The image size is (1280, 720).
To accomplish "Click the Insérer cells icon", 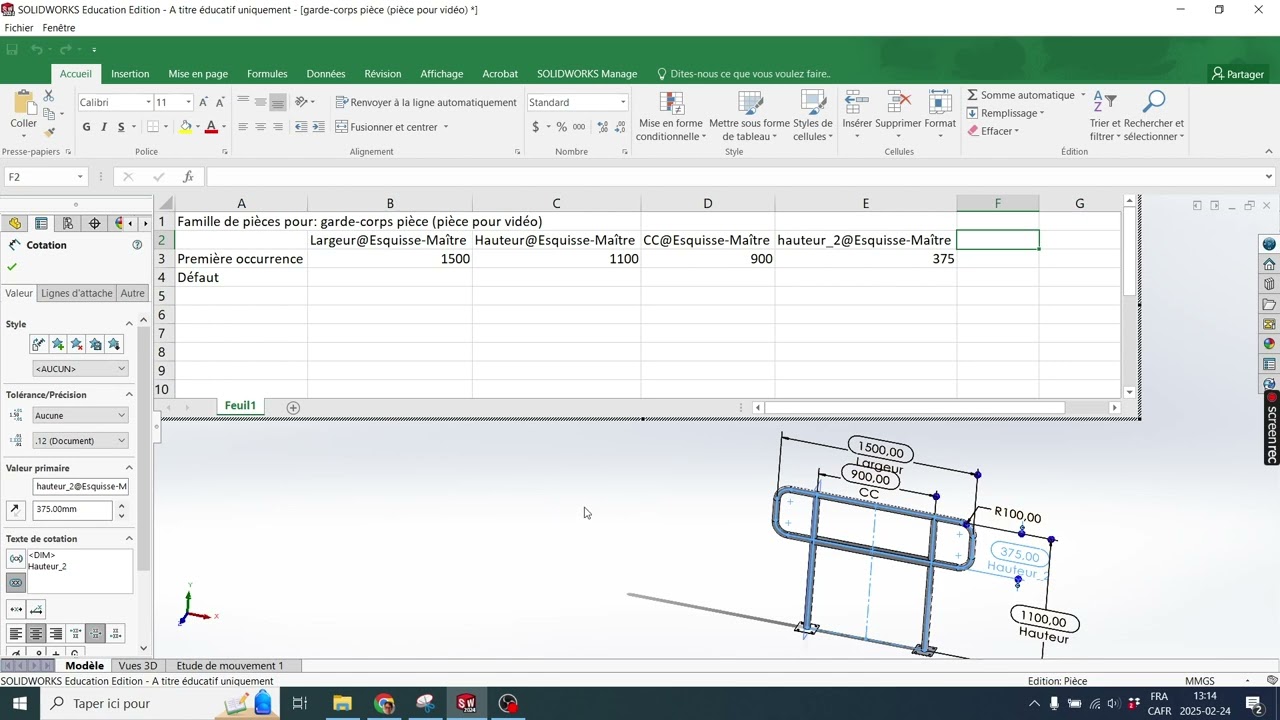I will point(857,103).
